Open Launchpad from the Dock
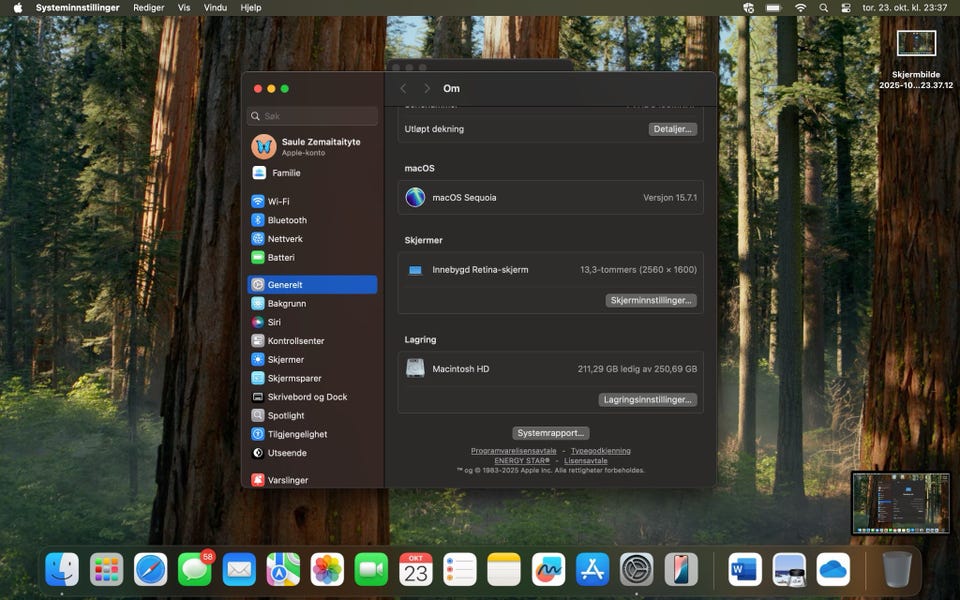960x600 pixels. [107, 569]
